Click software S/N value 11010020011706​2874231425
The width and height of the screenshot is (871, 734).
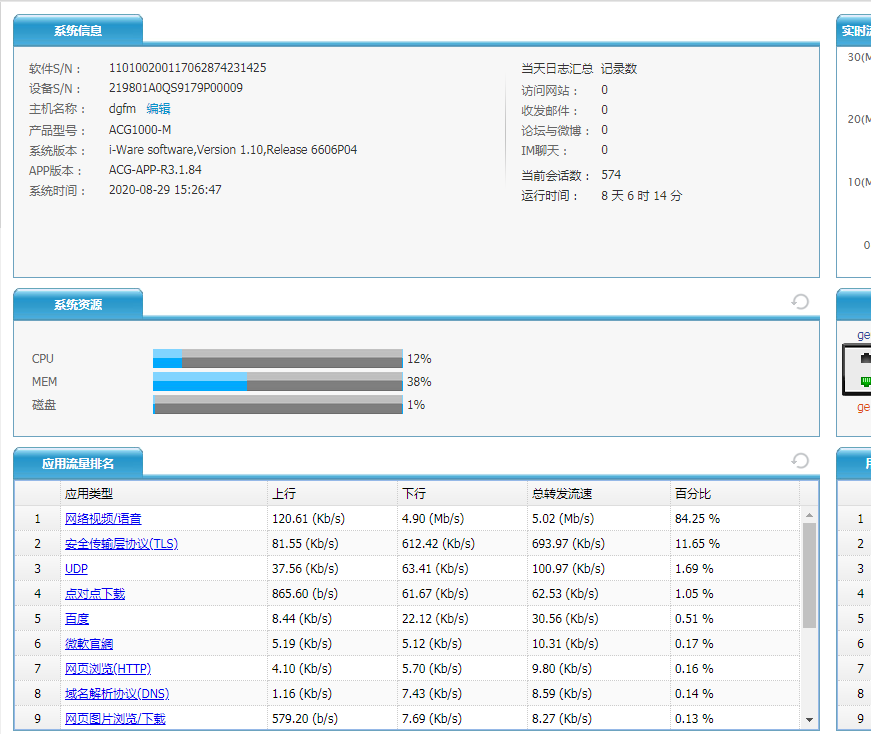[188, 68]
